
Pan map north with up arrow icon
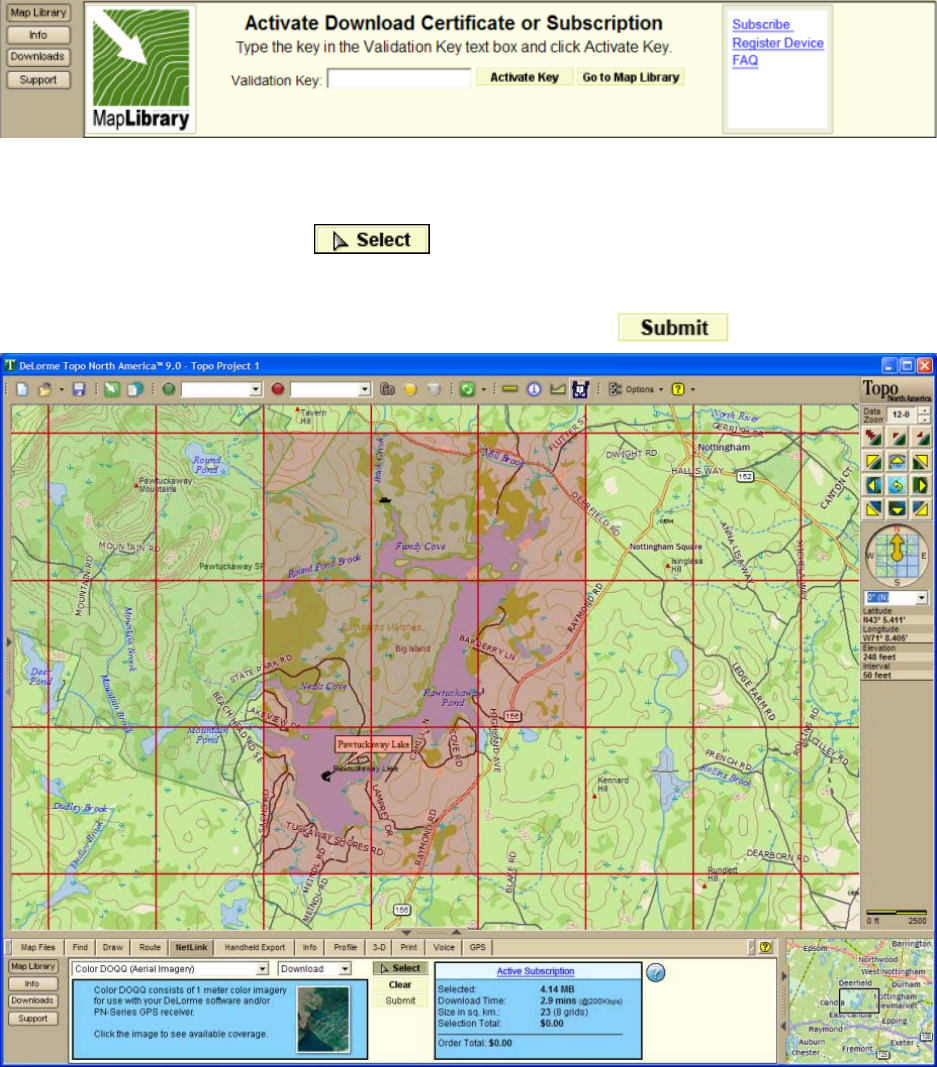tap(897, 462)
